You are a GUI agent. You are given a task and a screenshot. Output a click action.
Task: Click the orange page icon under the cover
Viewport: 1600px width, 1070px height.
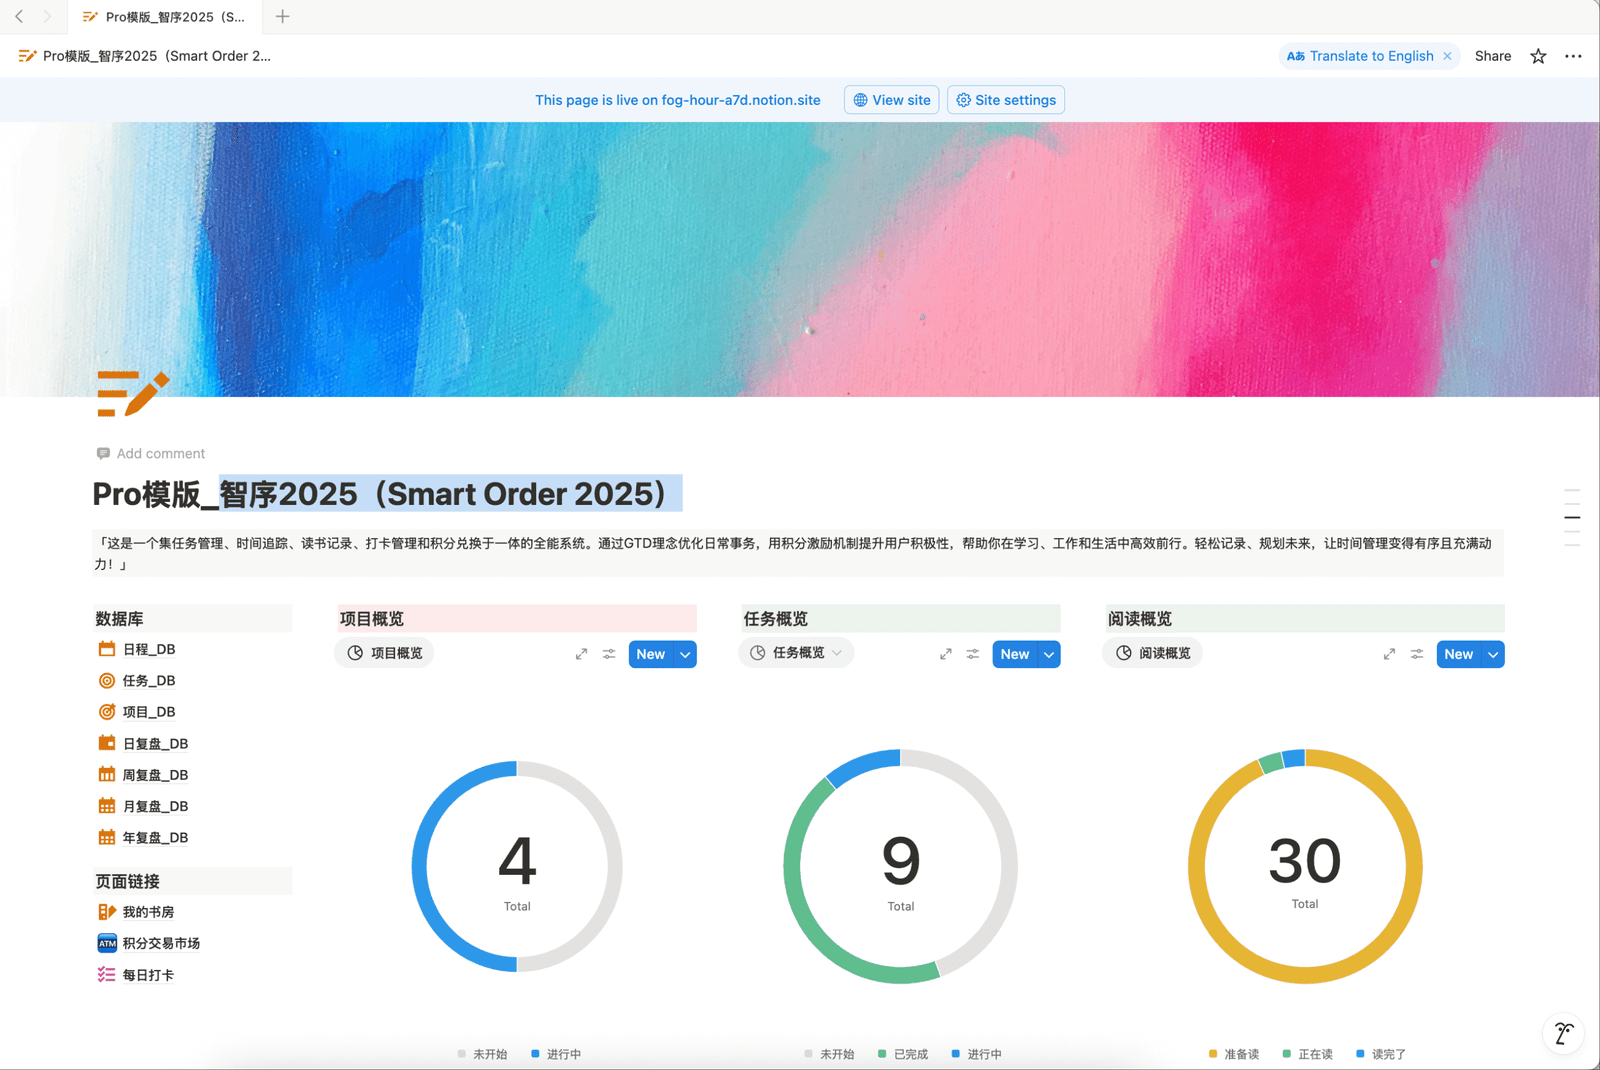pos(132,393)
